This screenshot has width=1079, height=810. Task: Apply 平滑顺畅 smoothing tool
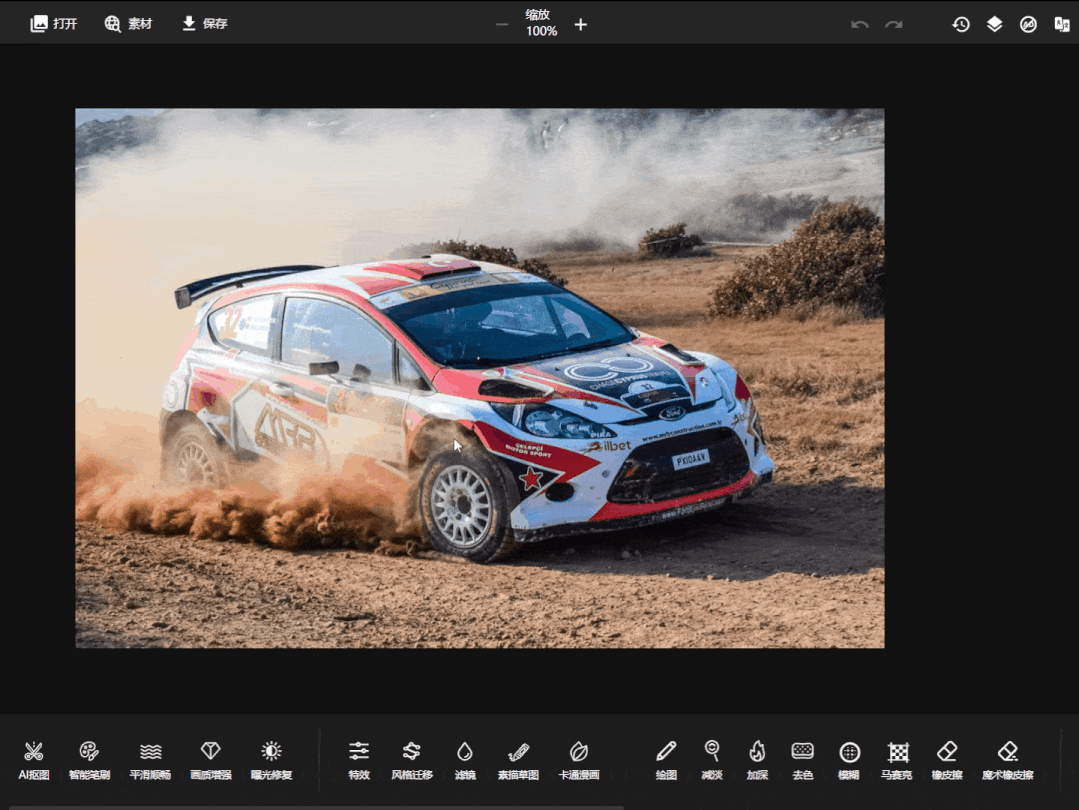coord(150,760)
